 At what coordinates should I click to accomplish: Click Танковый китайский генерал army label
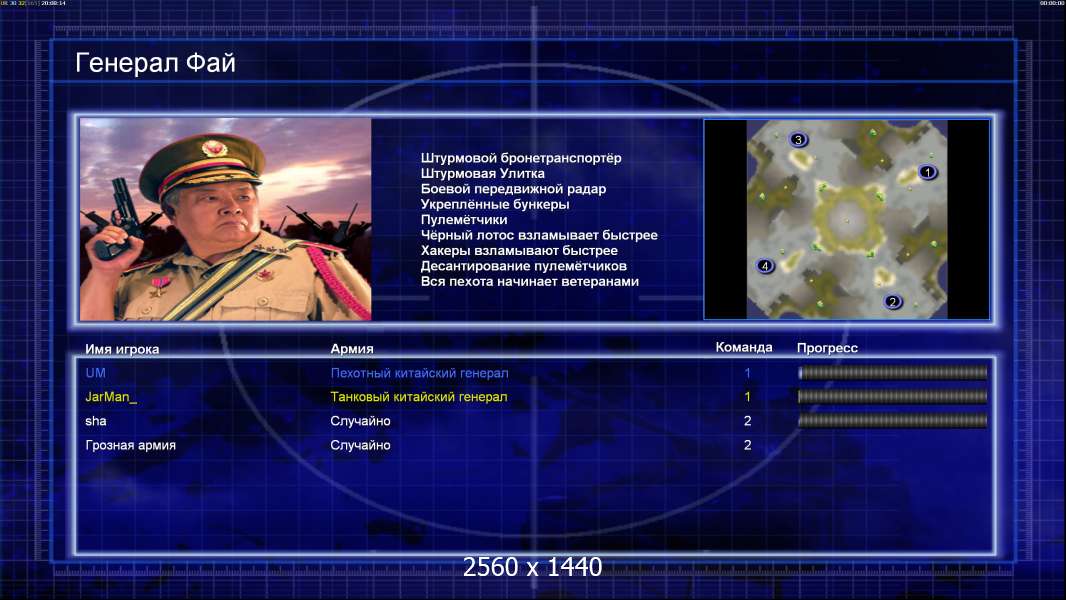(419, 397)
